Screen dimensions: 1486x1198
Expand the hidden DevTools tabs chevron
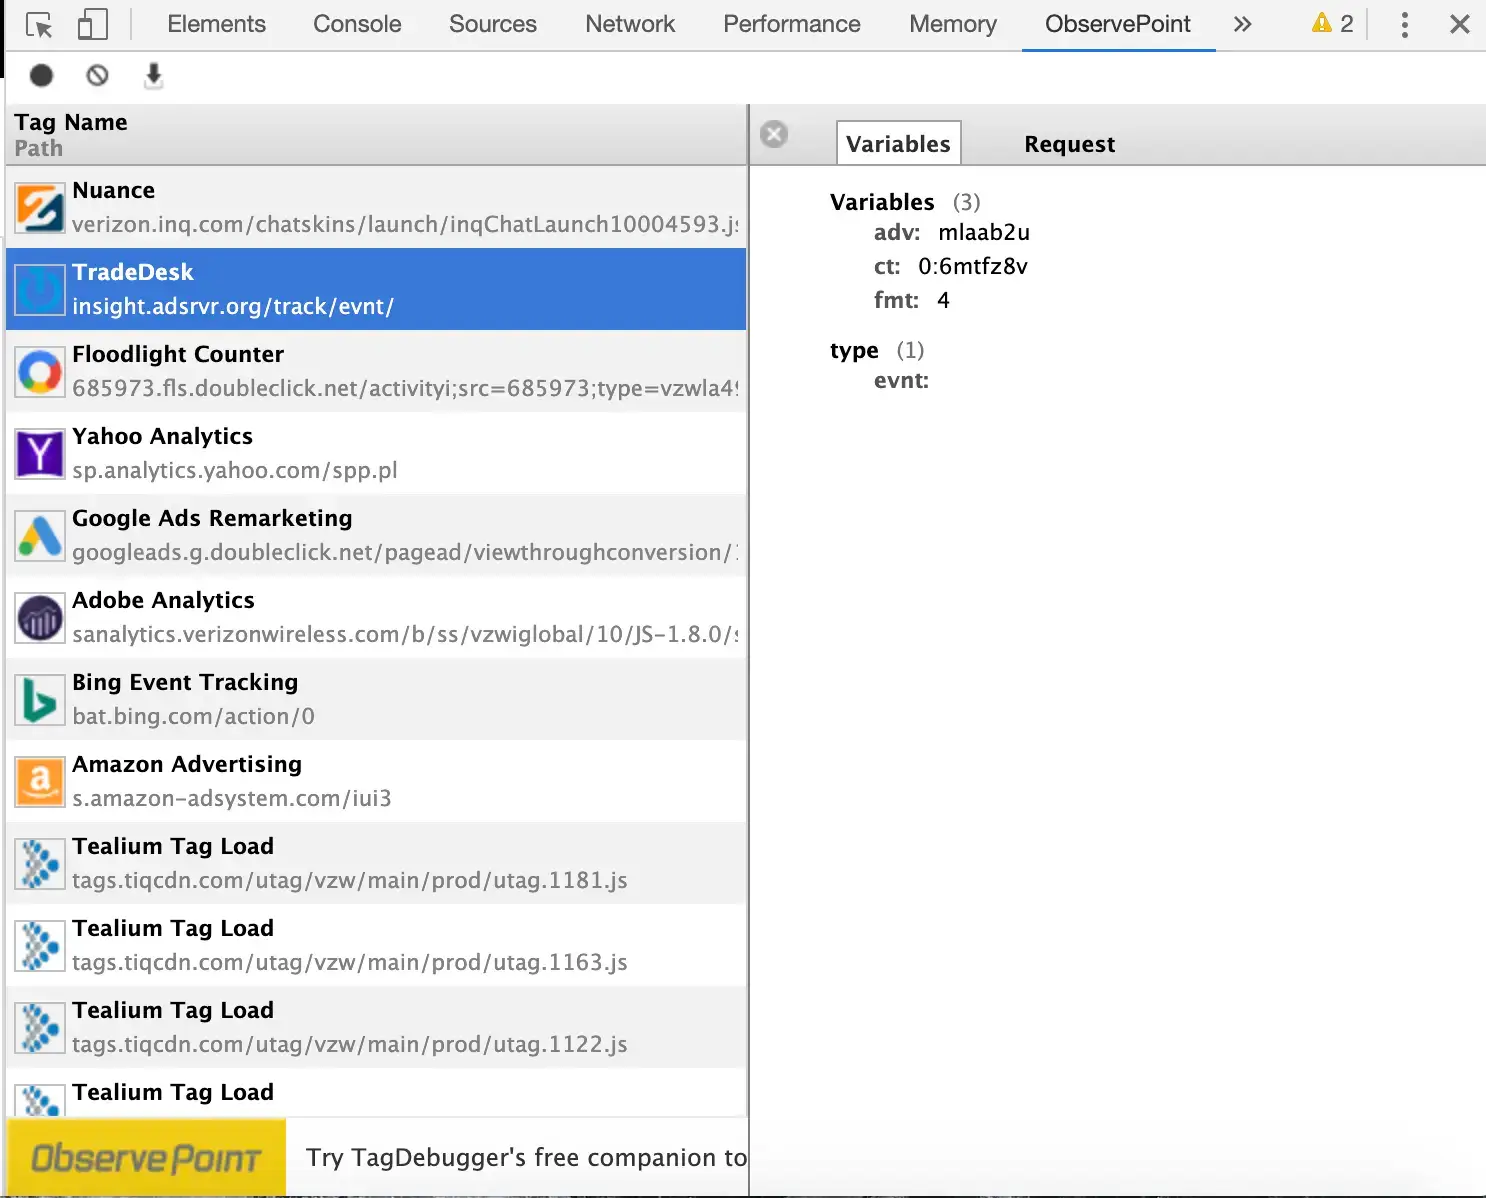[x=1242, y=25]
